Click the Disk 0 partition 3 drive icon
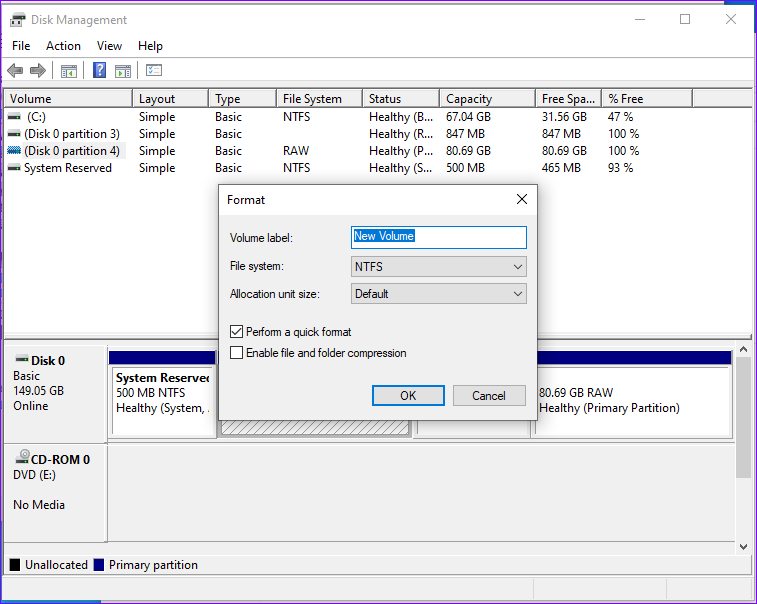757x604 pixels. click(x=14, y=134)
